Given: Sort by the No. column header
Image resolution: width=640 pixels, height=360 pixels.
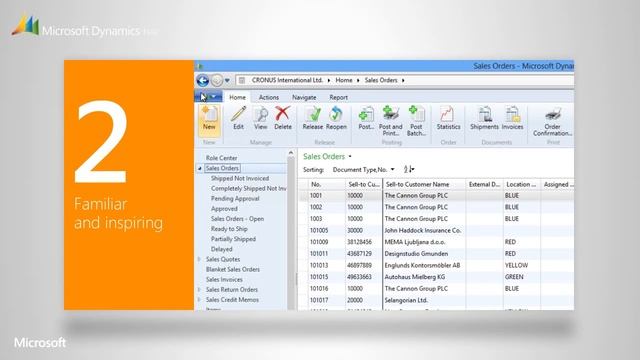Looking at the screenshot, I should coord(327,184).
